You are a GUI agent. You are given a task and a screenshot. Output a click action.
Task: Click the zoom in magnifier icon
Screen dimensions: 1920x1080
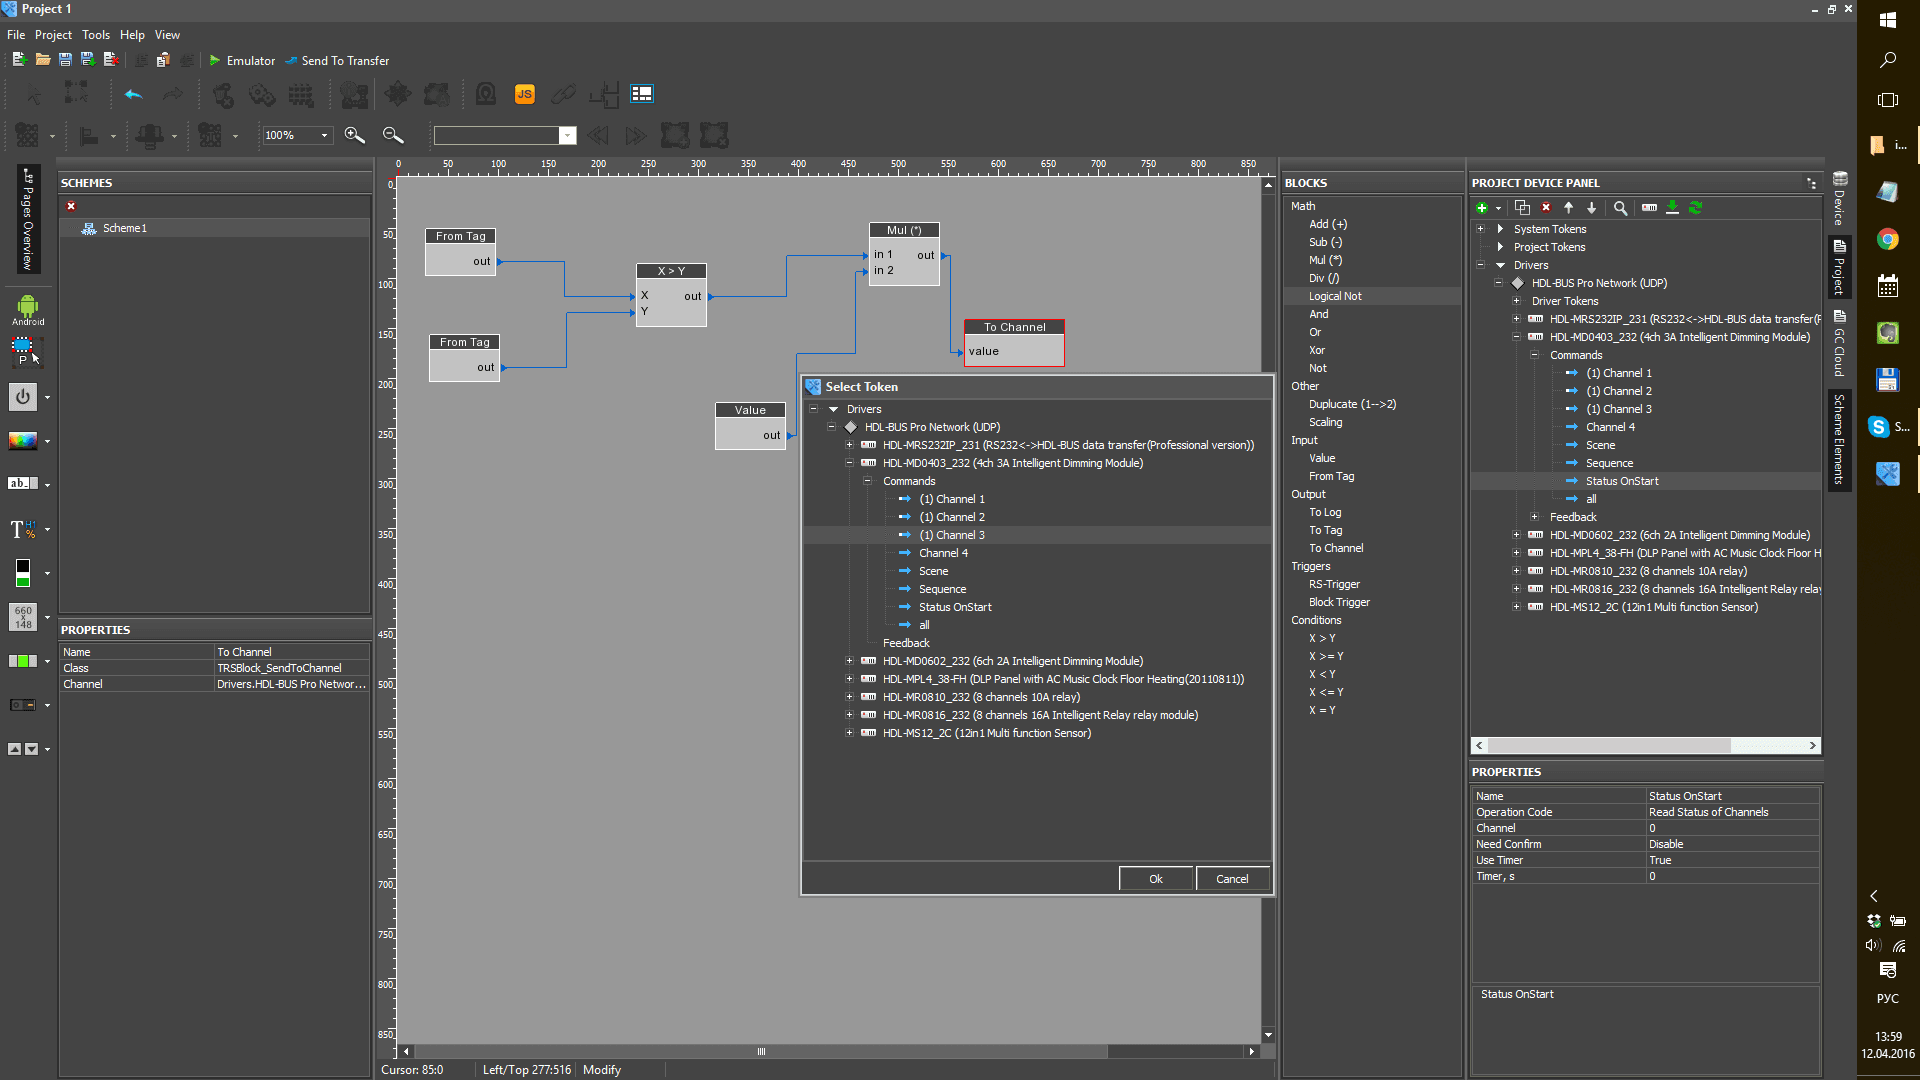pos(353,135)
